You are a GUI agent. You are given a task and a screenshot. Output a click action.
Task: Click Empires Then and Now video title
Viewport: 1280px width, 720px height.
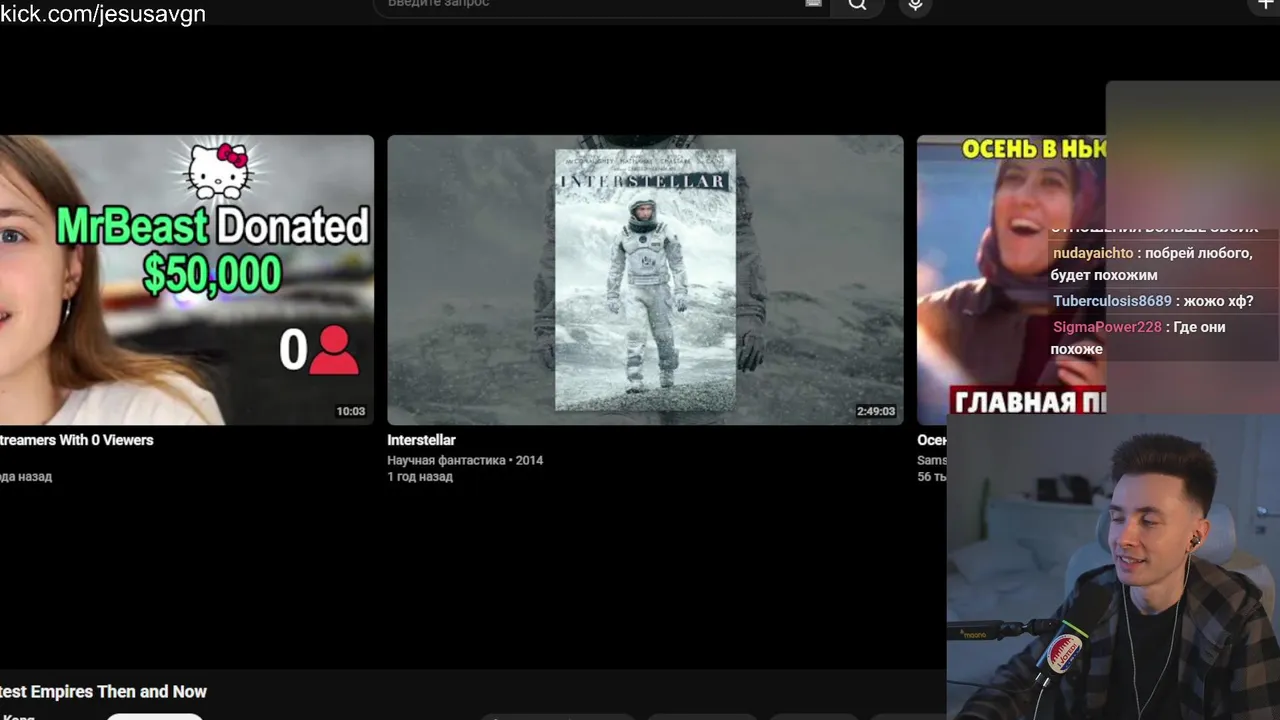pyautogui.click(x=104, y=692)
